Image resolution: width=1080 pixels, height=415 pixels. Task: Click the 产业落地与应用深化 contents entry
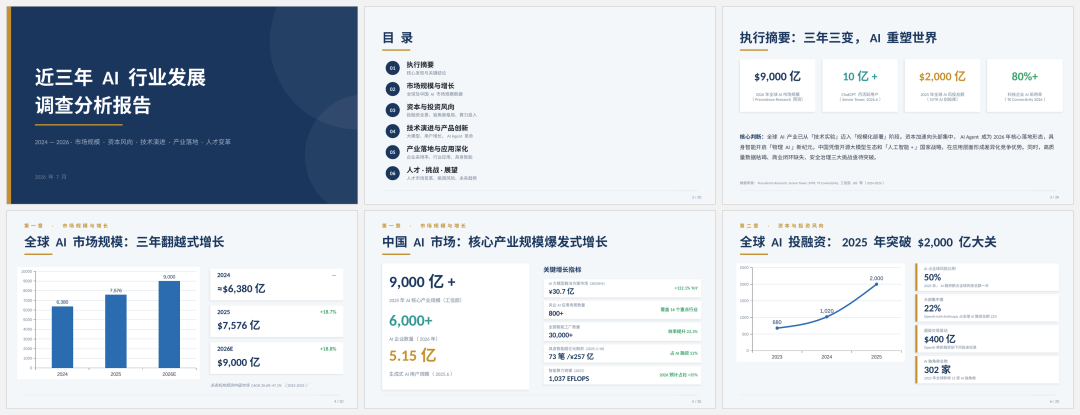pos(437,149)
